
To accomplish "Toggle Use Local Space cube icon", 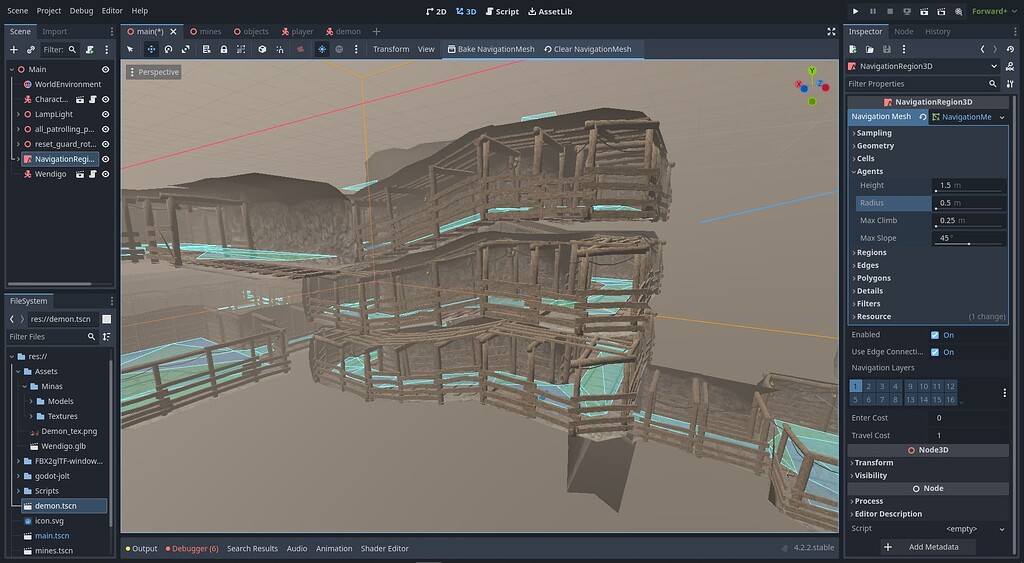I will pyautogui.click(x=262, y=49).
